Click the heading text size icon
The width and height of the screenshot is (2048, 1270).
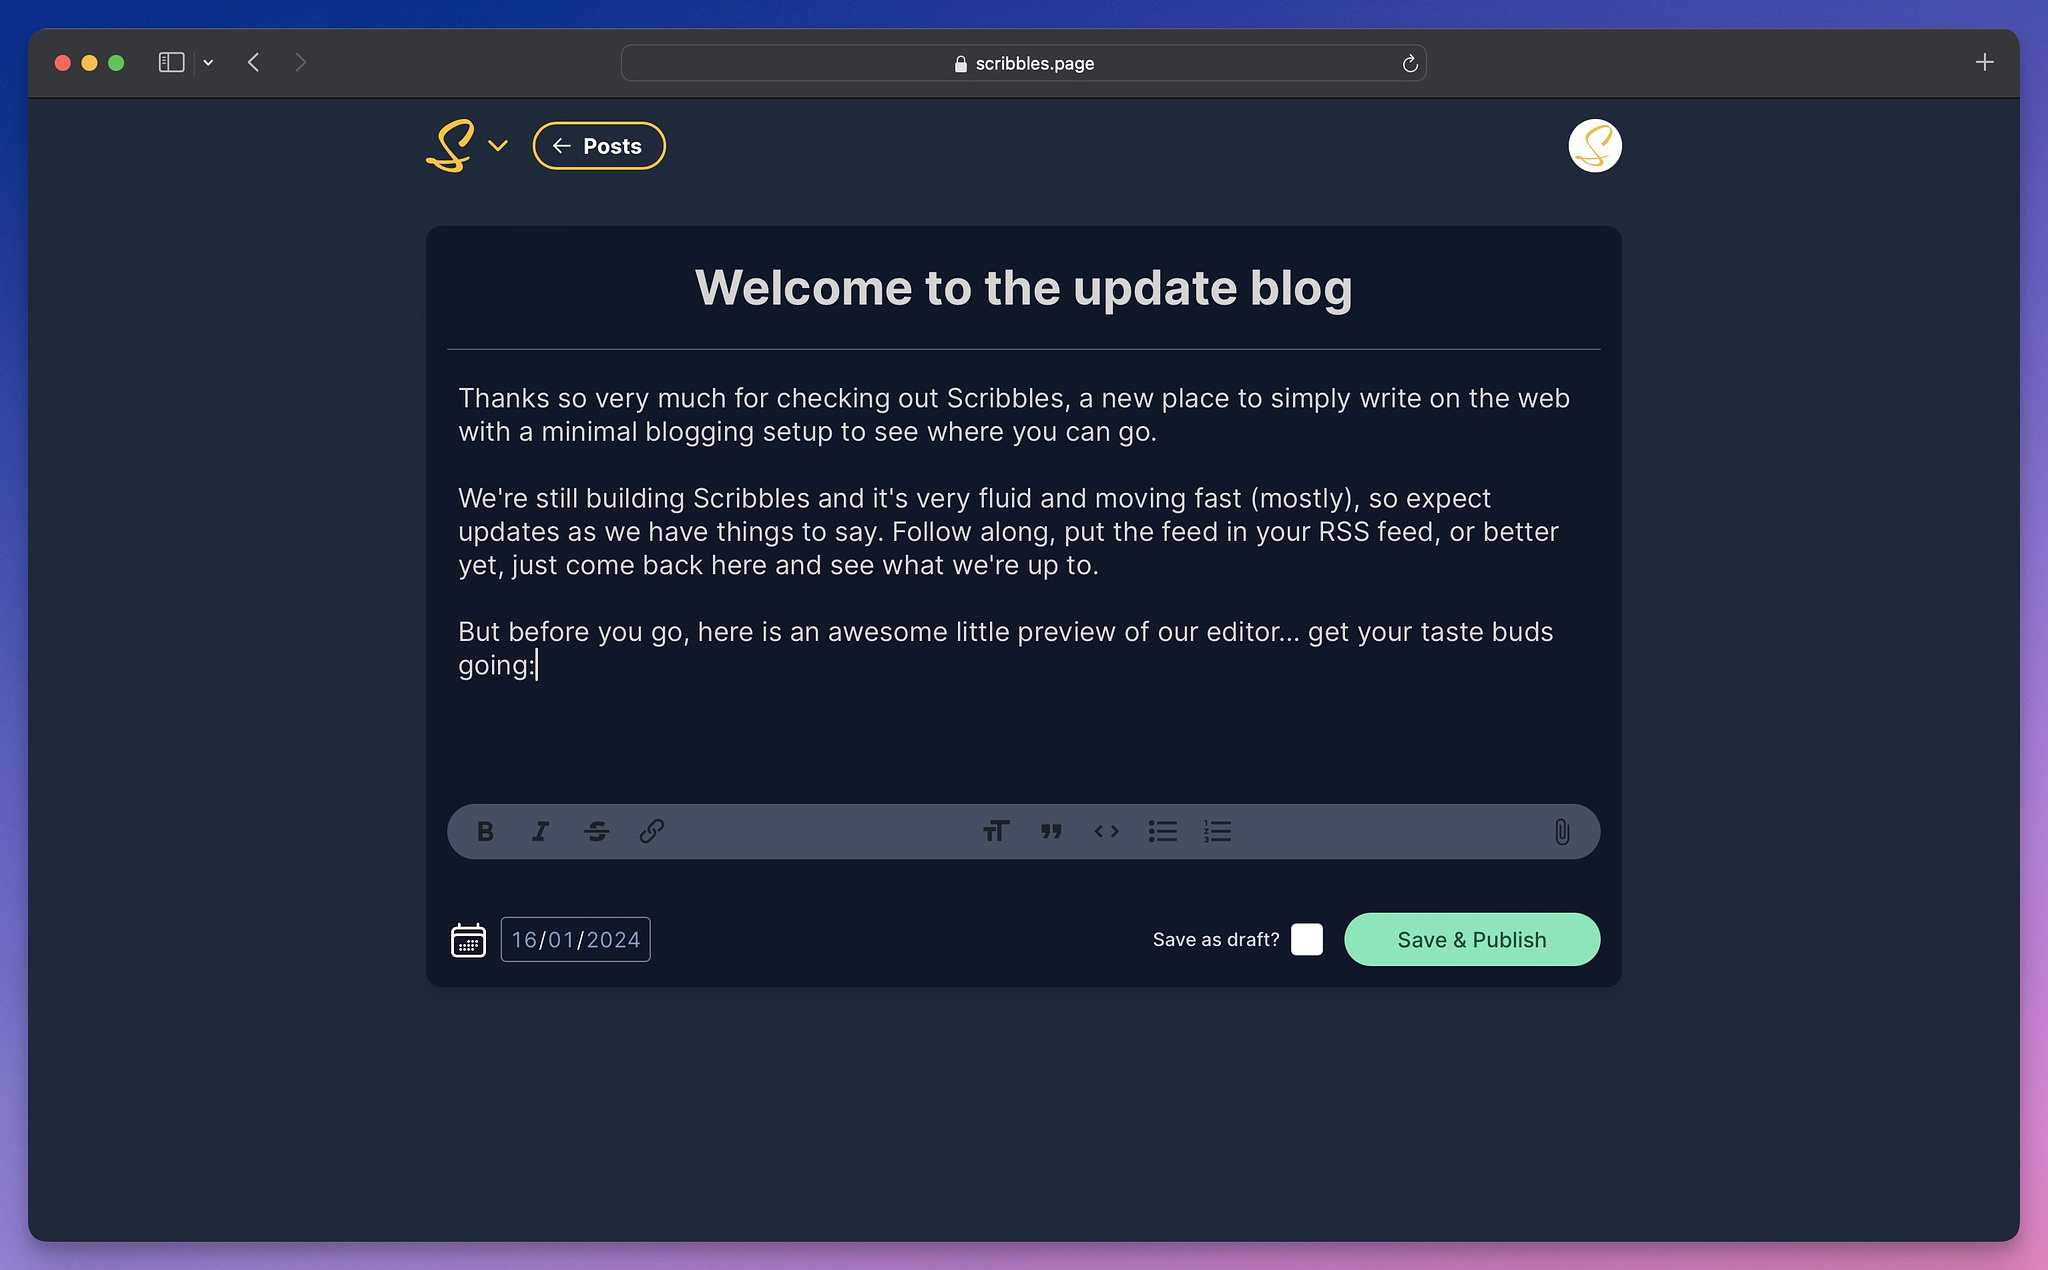pos(996,831)
